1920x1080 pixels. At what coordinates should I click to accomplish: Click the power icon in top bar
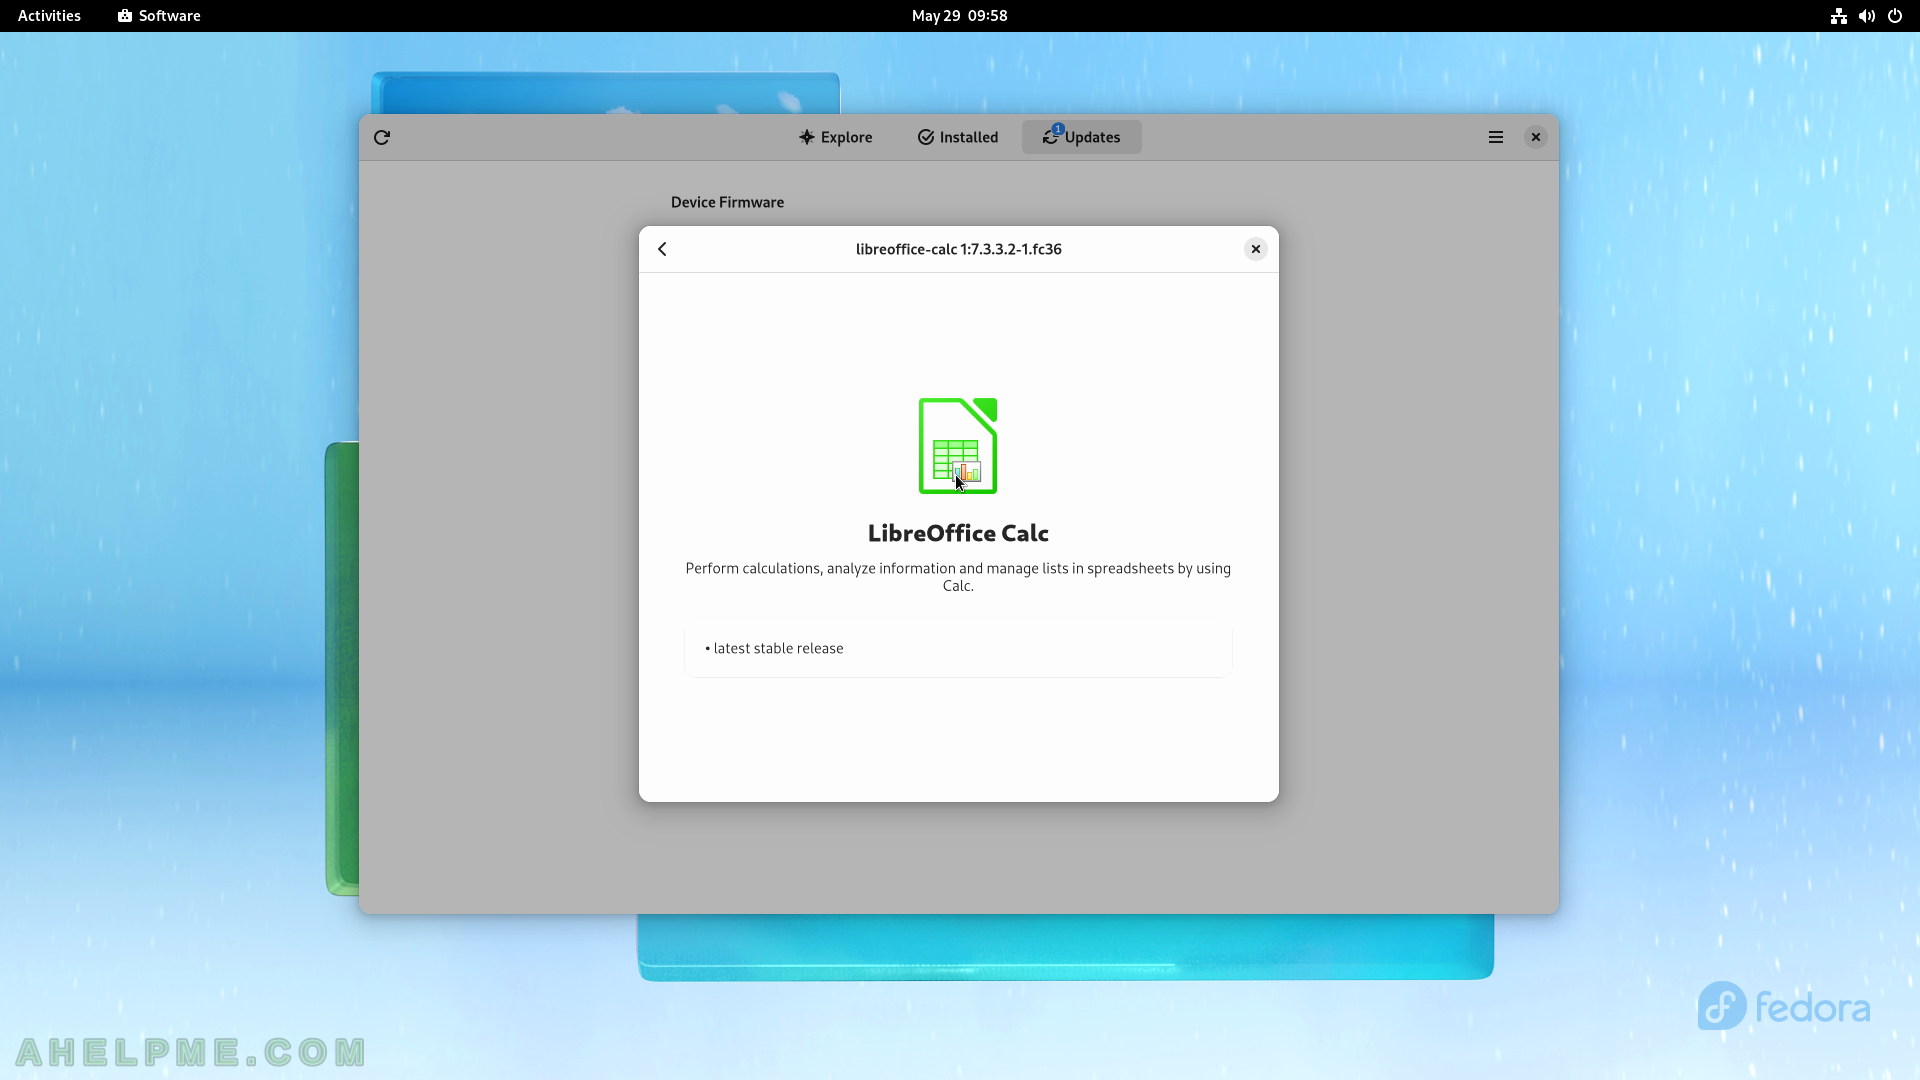[x=1894, y=16]
